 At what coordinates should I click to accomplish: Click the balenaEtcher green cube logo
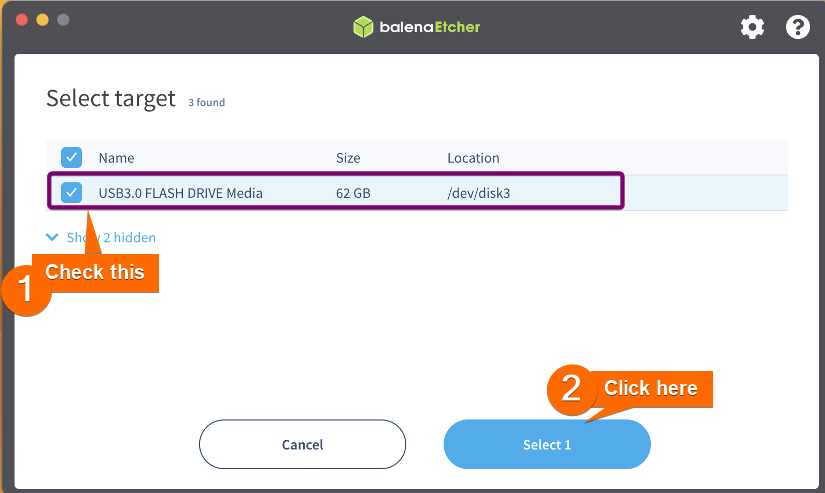tap(363, 27)
